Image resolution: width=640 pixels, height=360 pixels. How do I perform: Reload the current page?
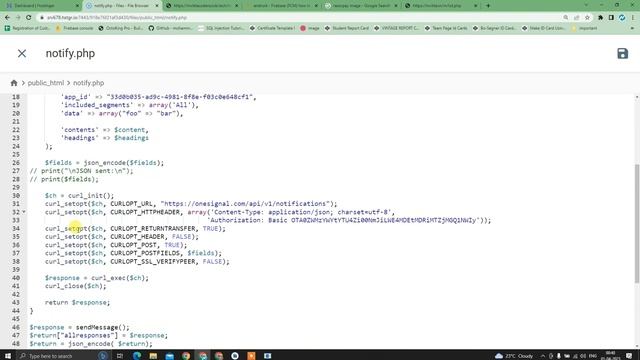coord(29,18)
